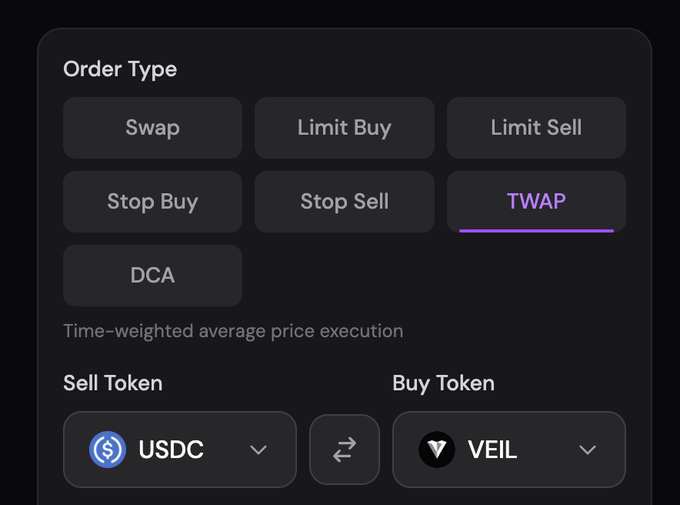680x505 pixels.
Task: Click the VEIL token logo
Action: pos(437,450)
